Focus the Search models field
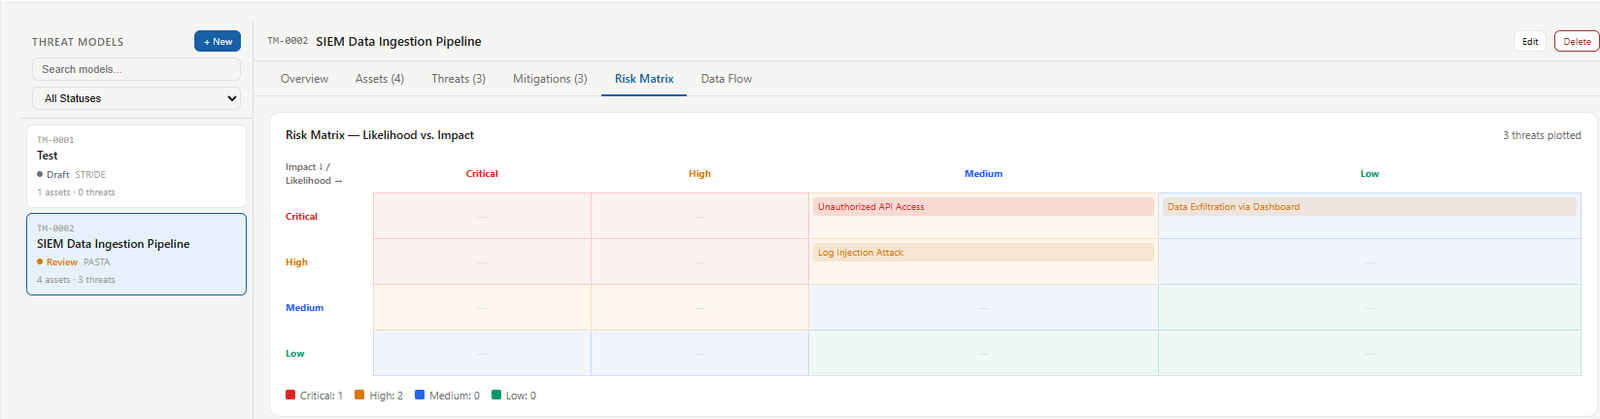 pyautogui.click(x=136, y=69)
